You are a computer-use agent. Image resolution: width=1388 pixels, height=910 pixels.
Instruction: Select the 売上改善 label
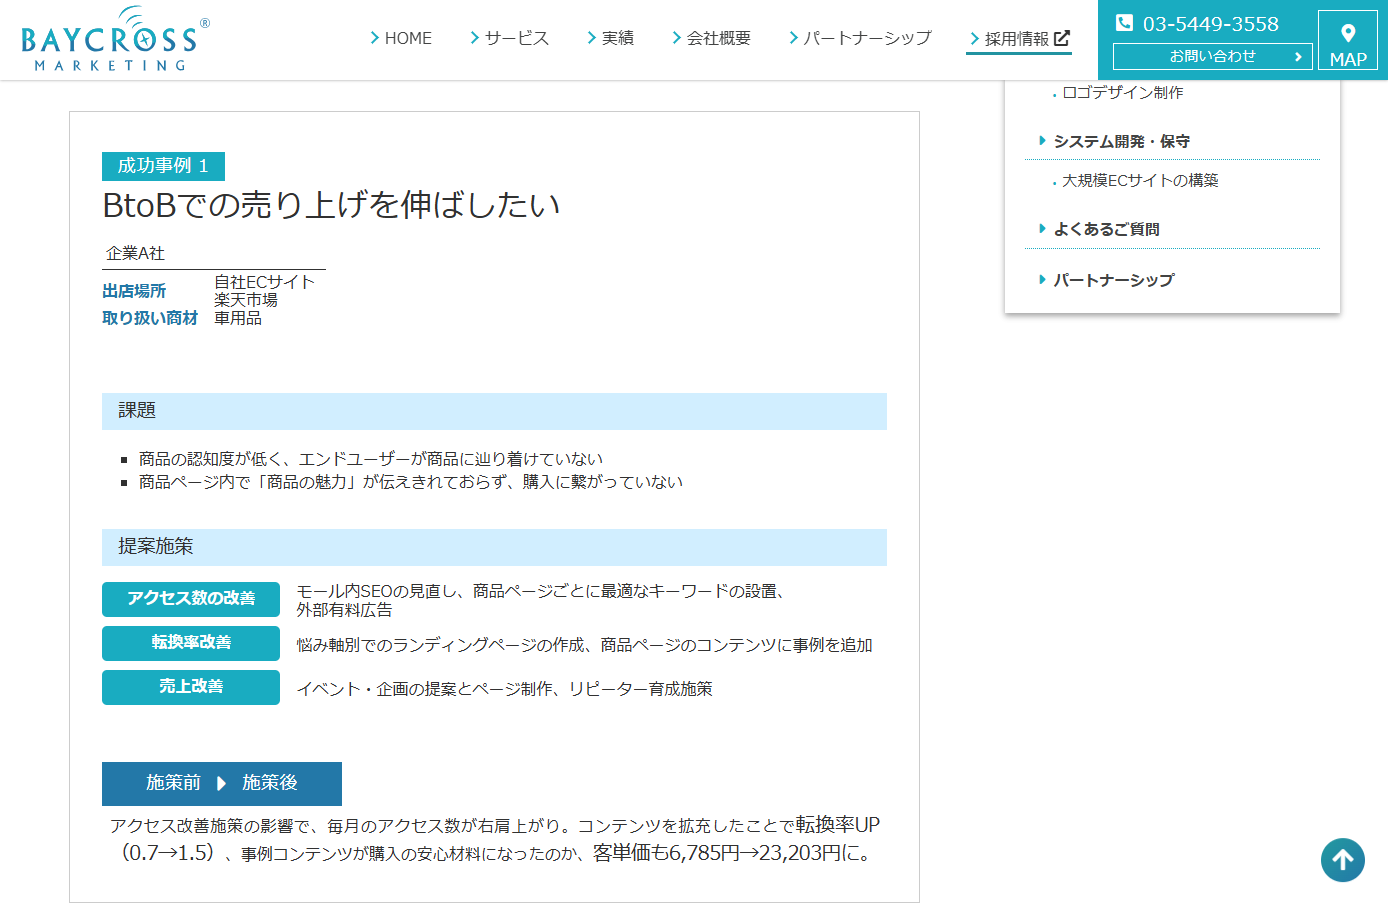[190, 687]
